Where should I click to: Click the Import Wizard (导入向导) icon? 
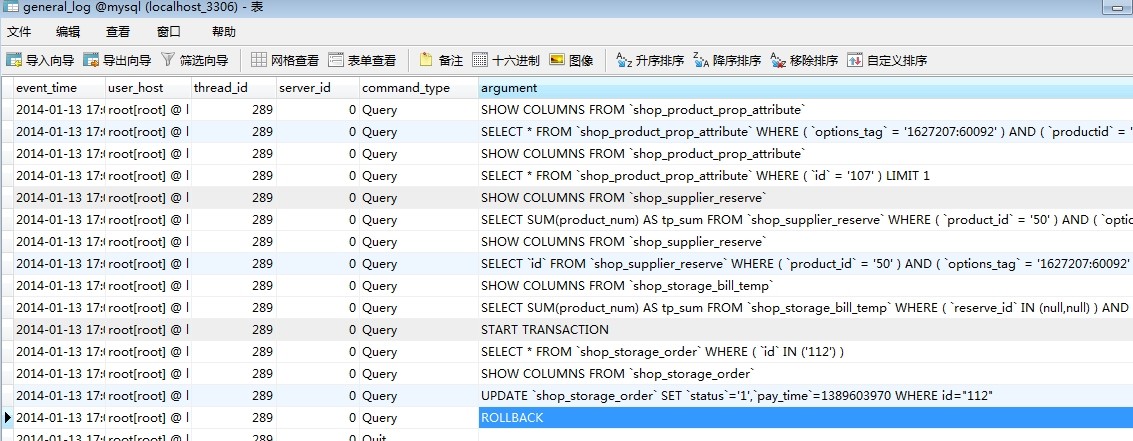pyautogui.click(x=14, y=60)
